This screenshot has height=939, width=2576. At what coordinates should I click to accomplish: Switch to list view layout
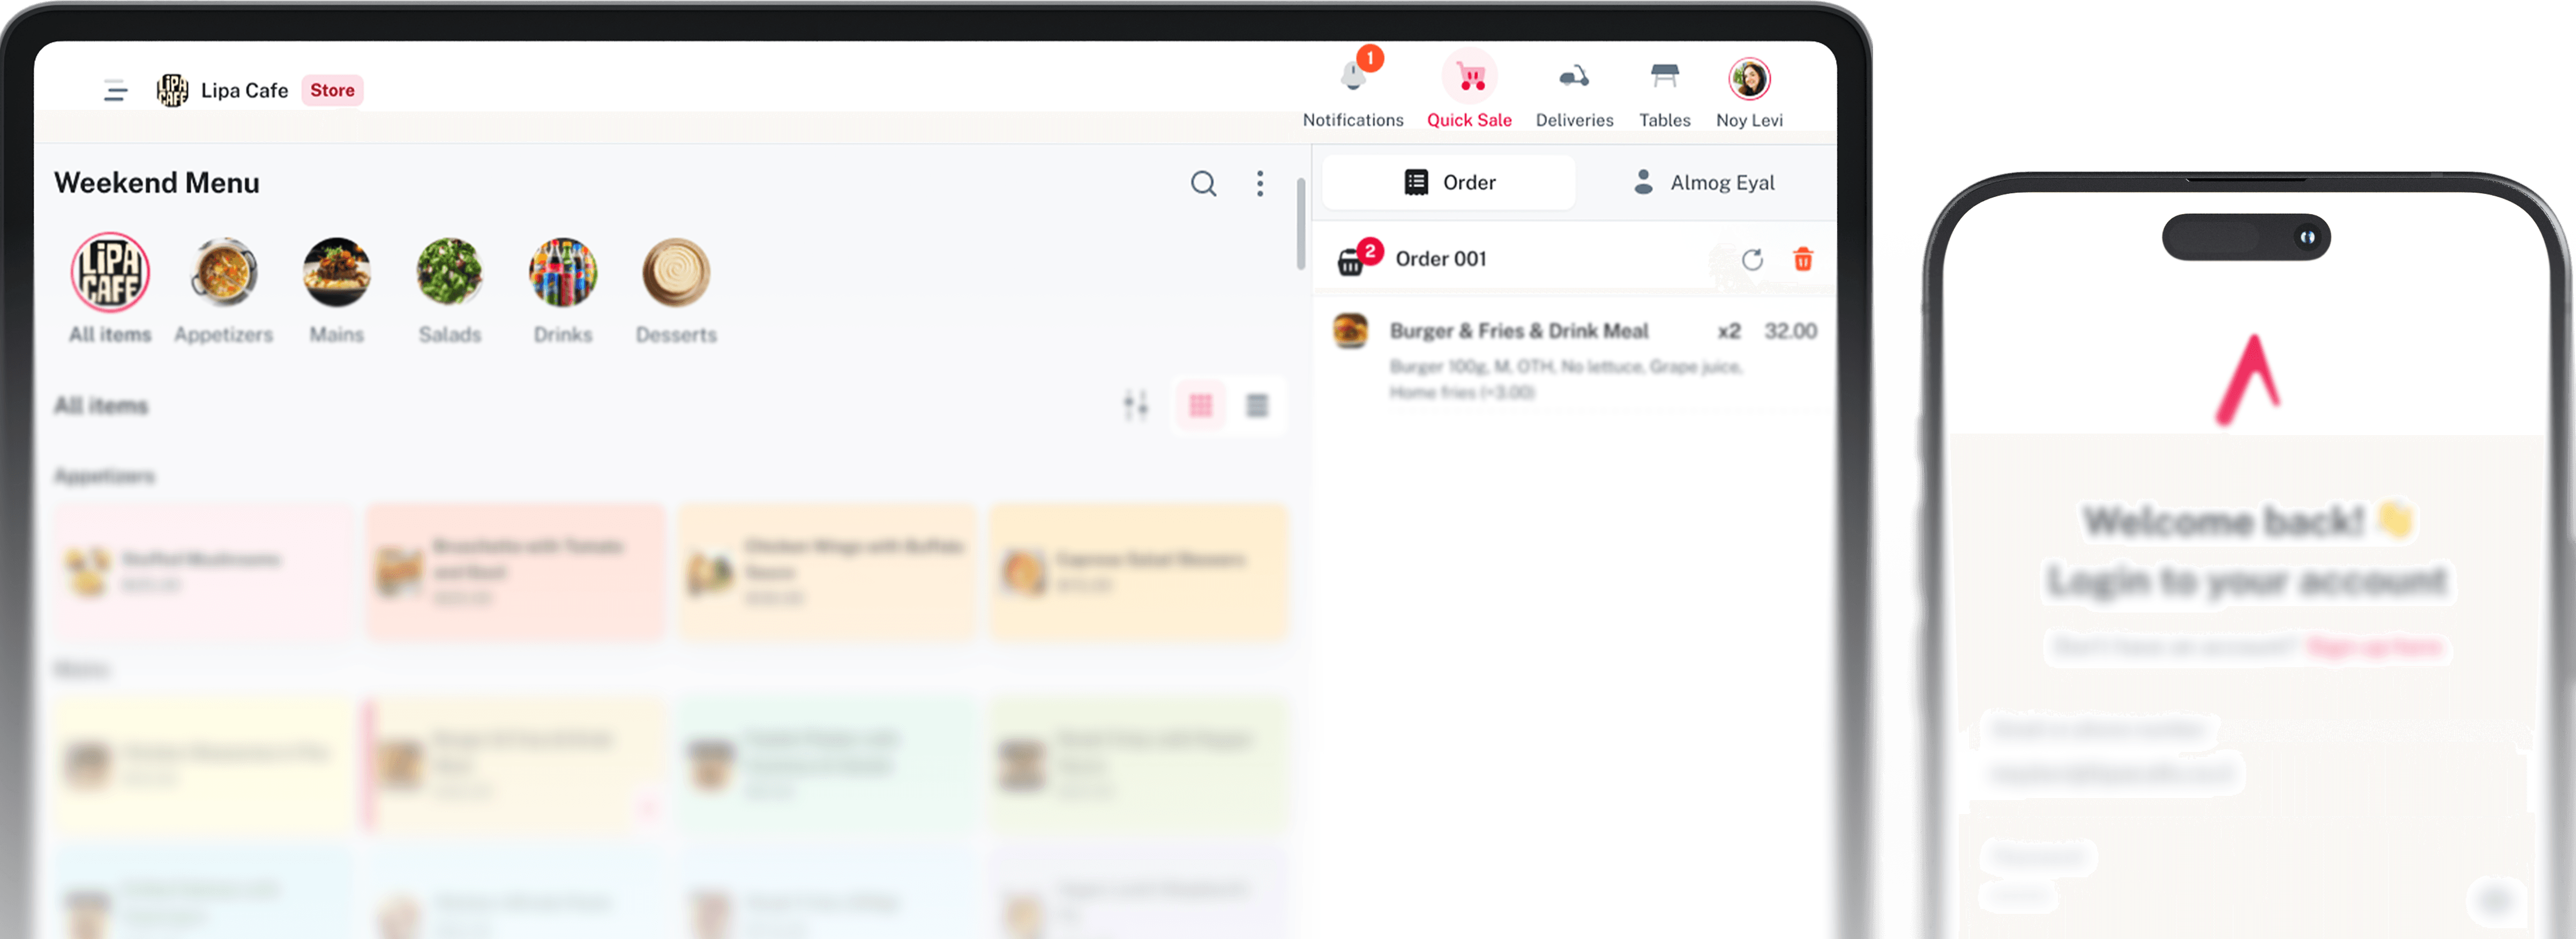coord(1257,405)
